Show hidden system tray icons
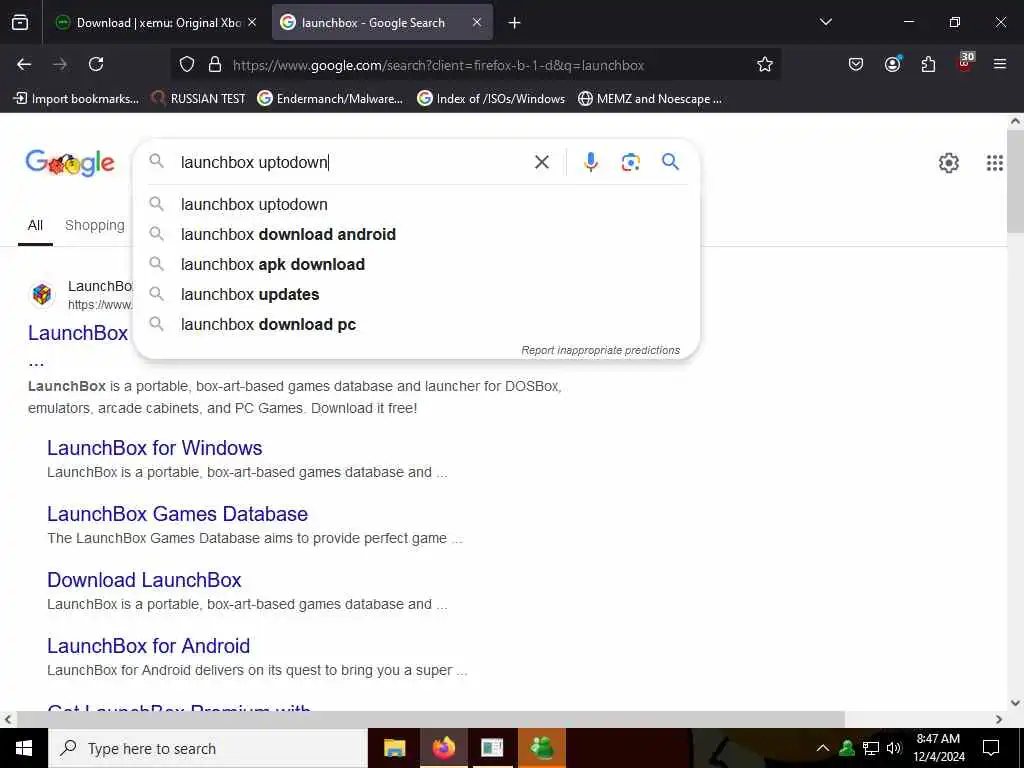Image resolution: width=1024 pixels, height=768 pixels. (823, 748)
